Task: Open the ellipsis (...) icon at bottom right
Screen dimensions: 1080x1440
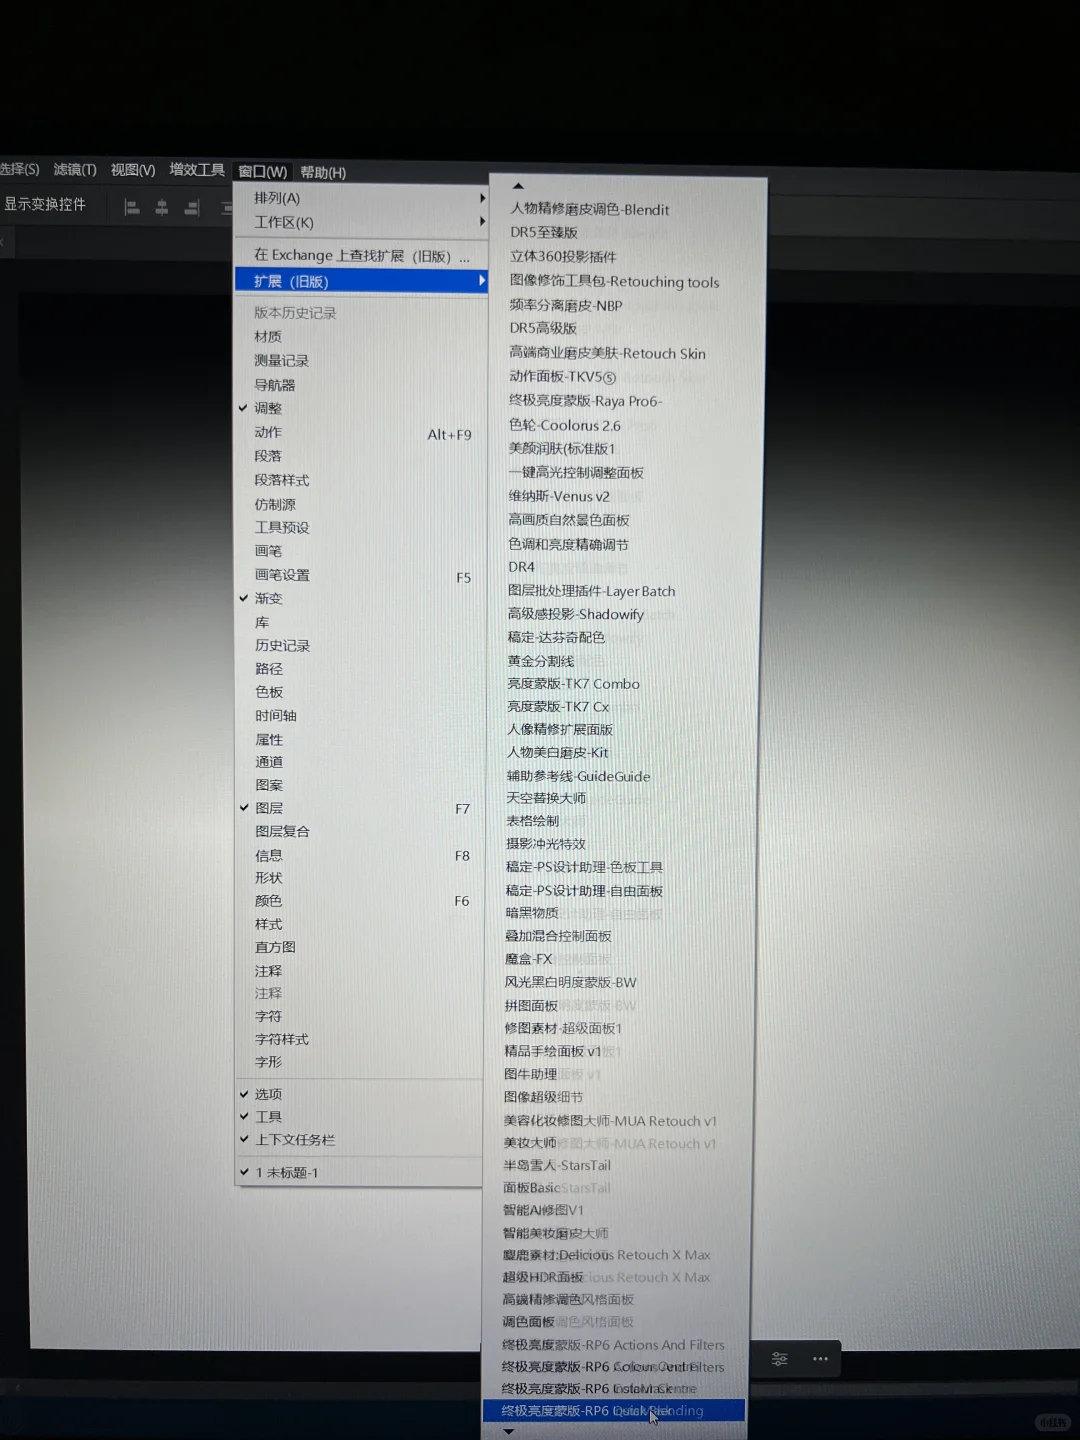Action: pyautogui.click(x=822, y=1358)
